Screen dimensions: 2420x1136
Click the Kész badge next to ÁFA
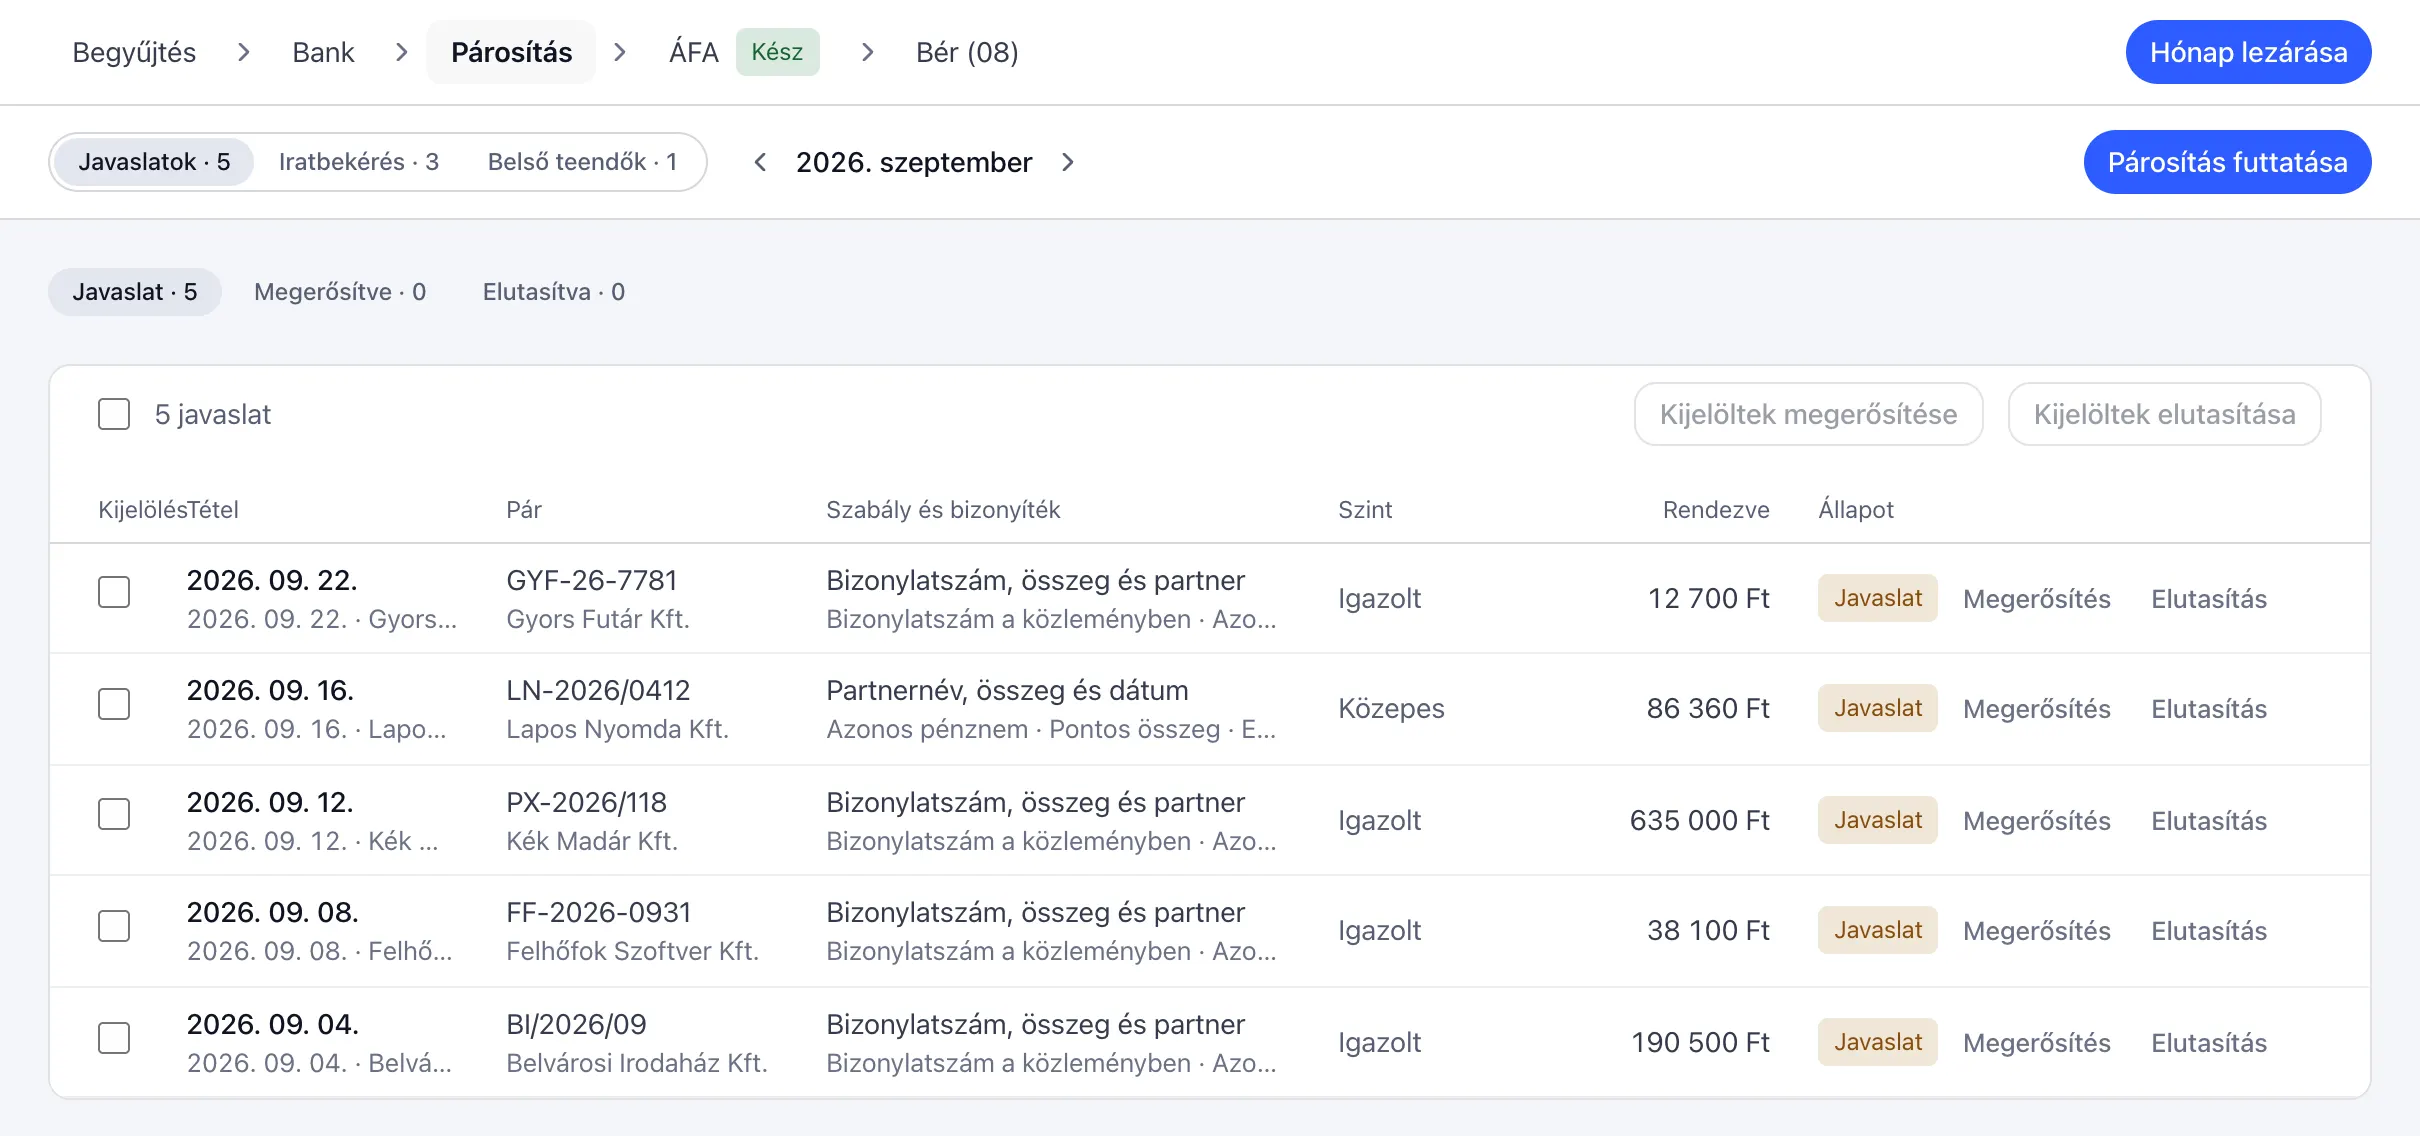pyautogui.click(x=777, y=52)
